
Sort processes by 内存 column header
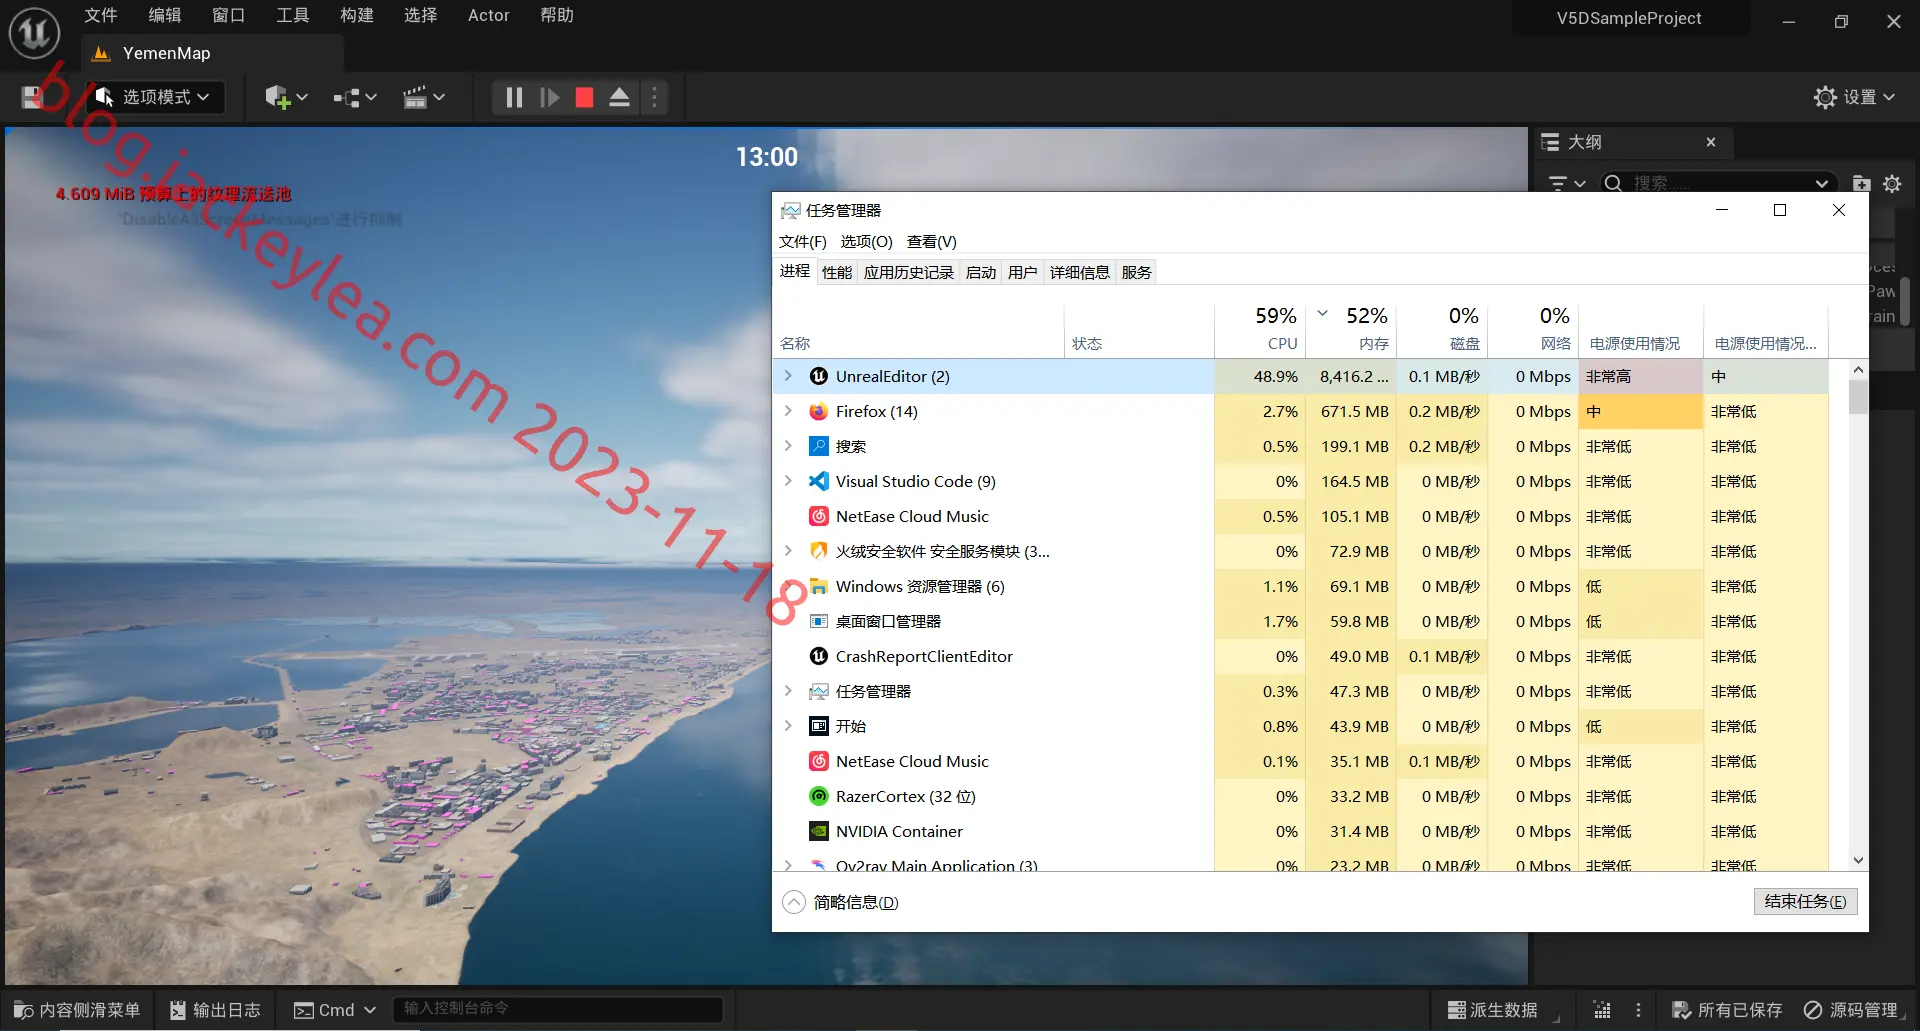[x=1351, y=329]
